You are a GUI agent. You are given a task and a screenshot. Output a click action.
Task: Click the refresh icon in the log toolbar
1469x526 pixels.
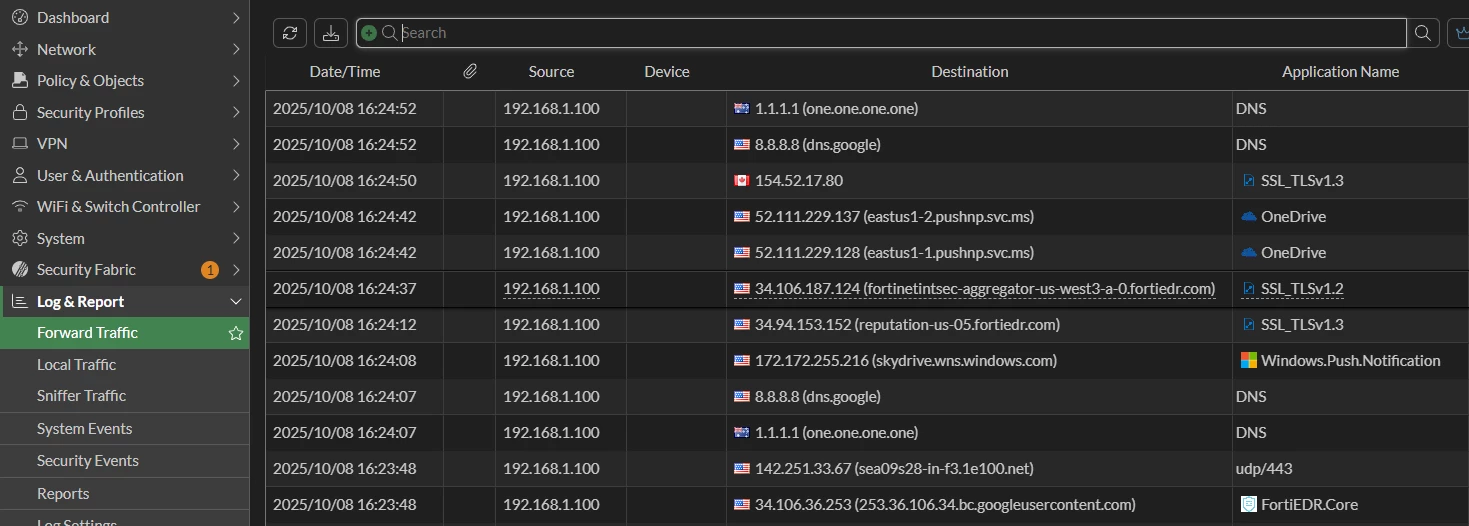pyautogui.click(x=289, y=33)
